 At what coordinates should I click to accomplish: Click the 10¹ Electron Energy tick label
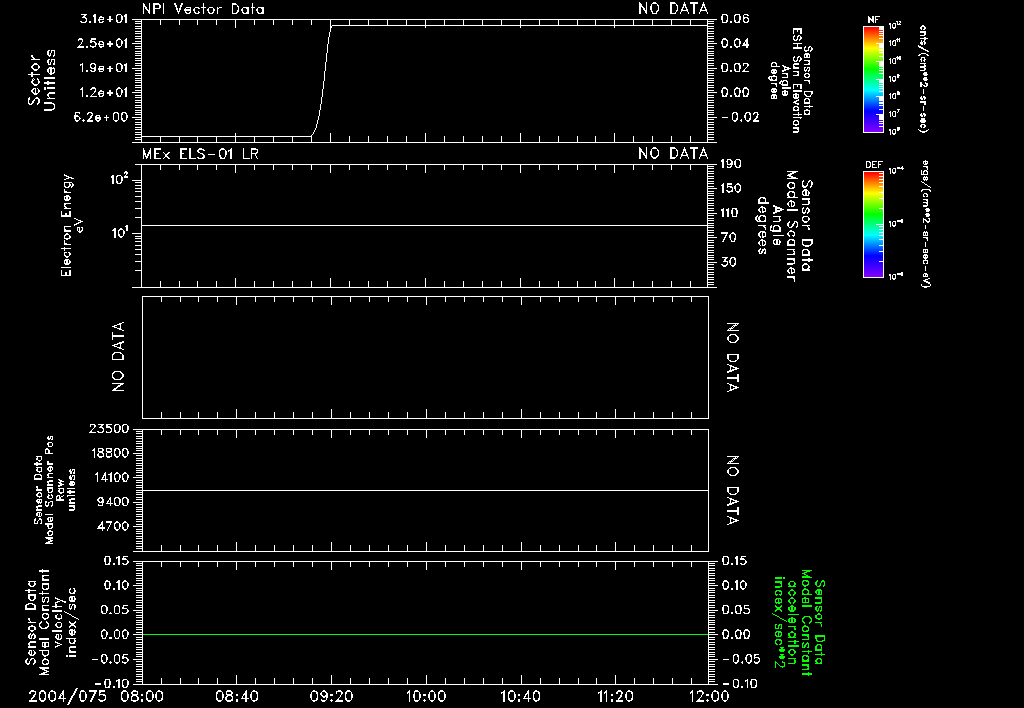119,233
